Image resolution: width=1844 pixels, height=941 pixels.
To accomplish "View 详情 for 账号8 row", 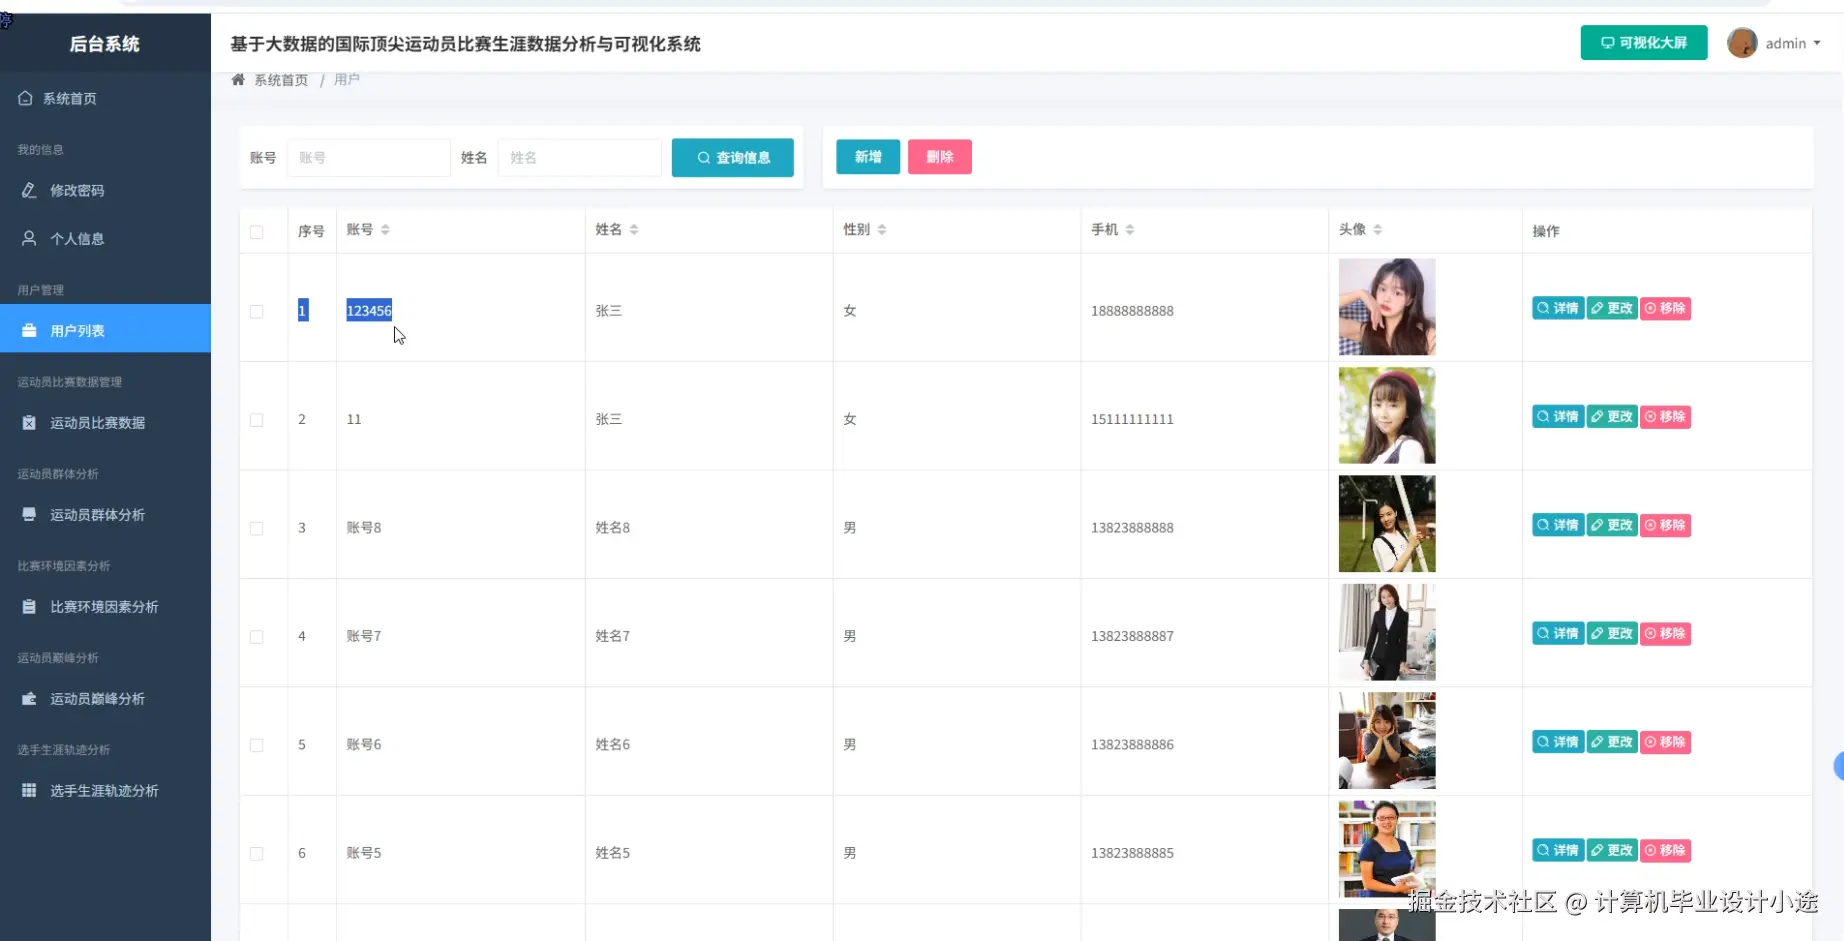I will coord(1558,525).
